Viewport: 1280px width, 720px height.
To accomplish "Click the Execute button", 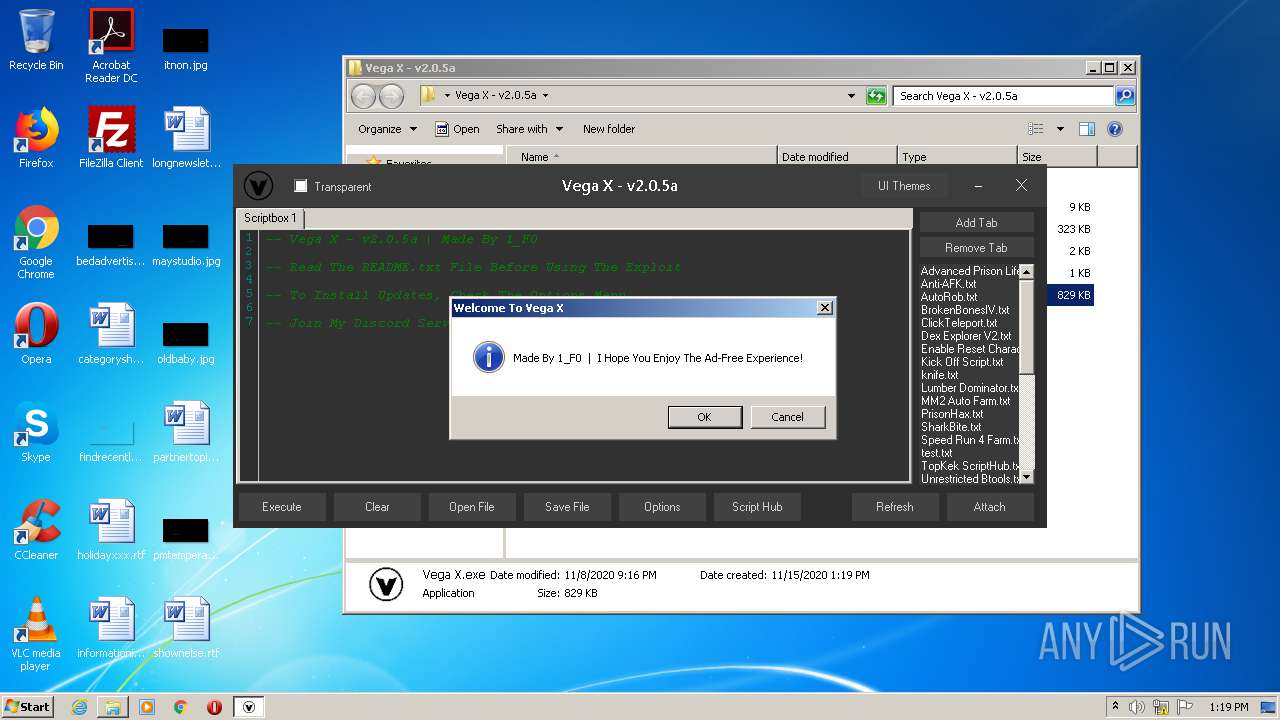I will 282,507.
